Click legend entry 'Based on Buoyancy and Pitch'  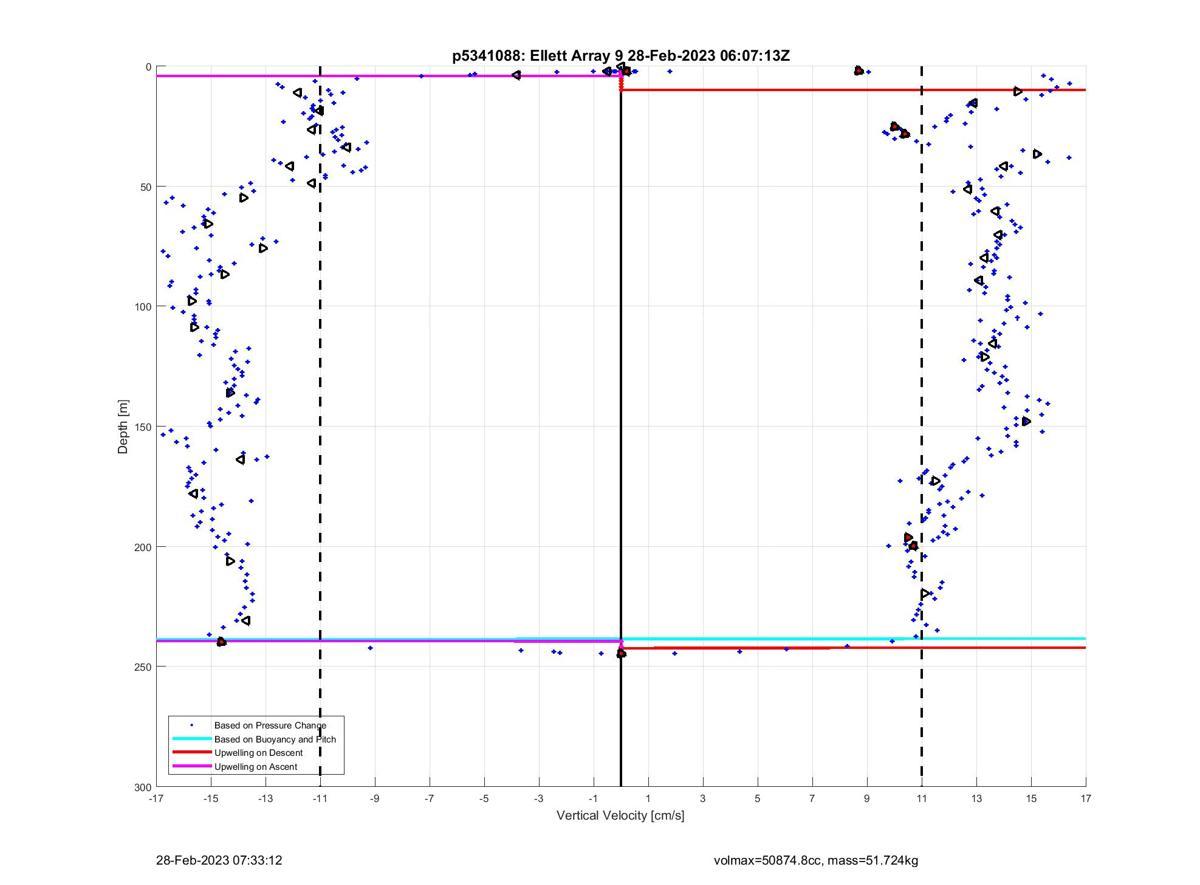[275, 739]
